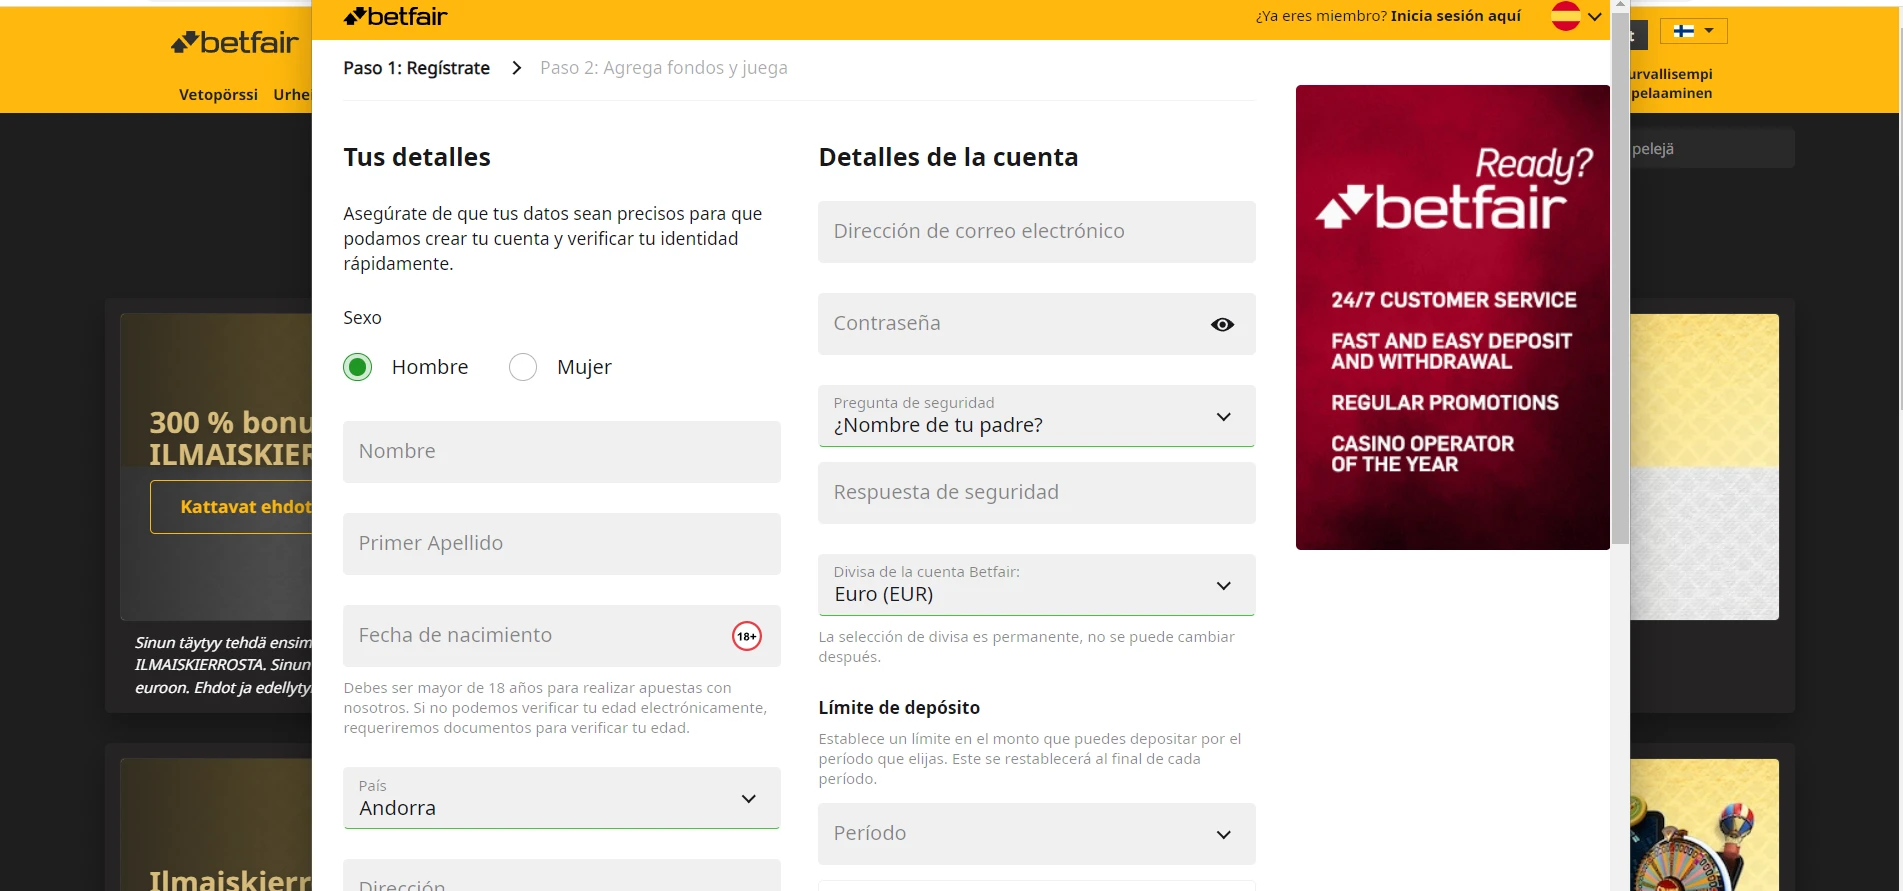Open the Pregunta de seguridad dropdown
This screenshot has height=891, width=1903.
tap(1036, 416)
